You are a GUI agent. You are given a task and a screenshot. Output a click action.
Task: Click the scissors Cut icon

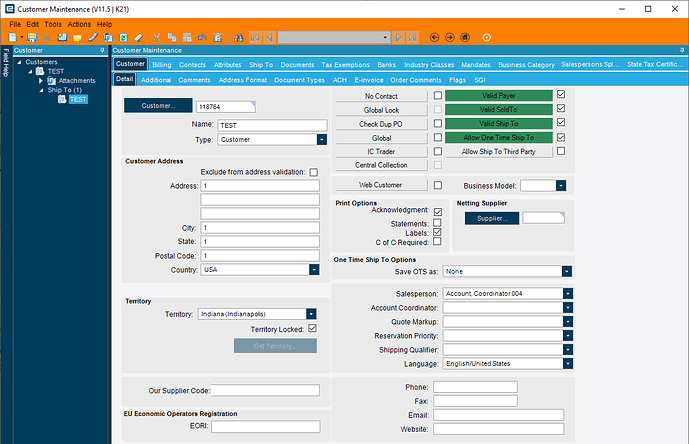(156, 37)
